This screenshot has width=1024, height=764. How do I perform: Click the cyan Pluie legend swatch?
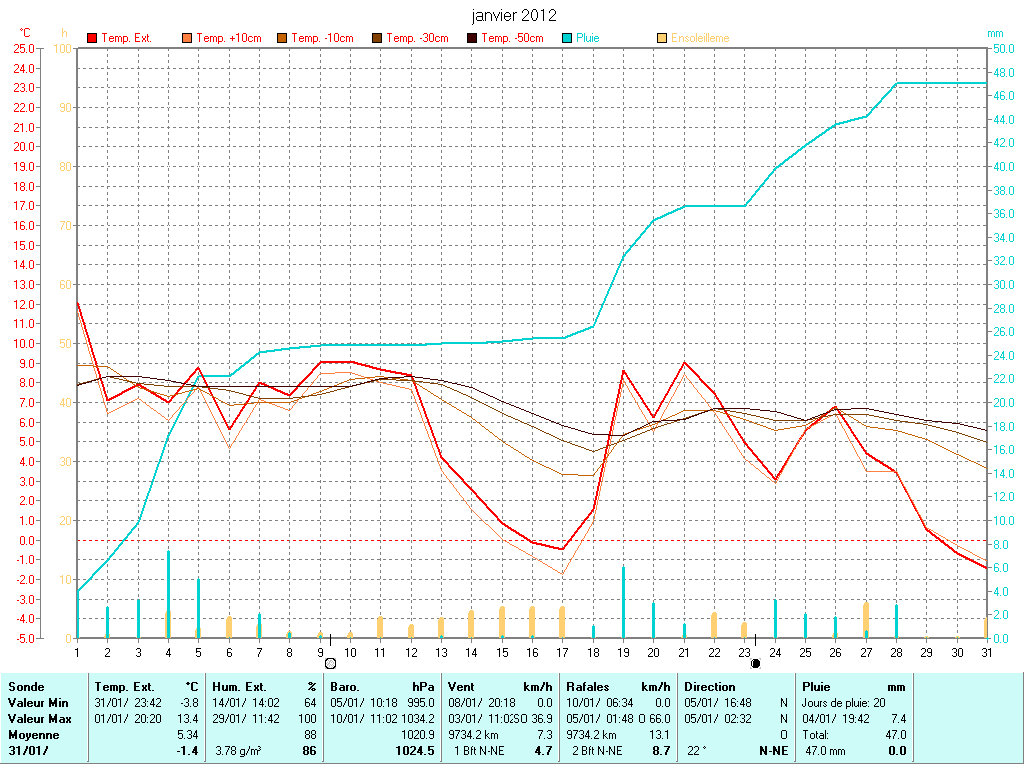coord(567,38)
